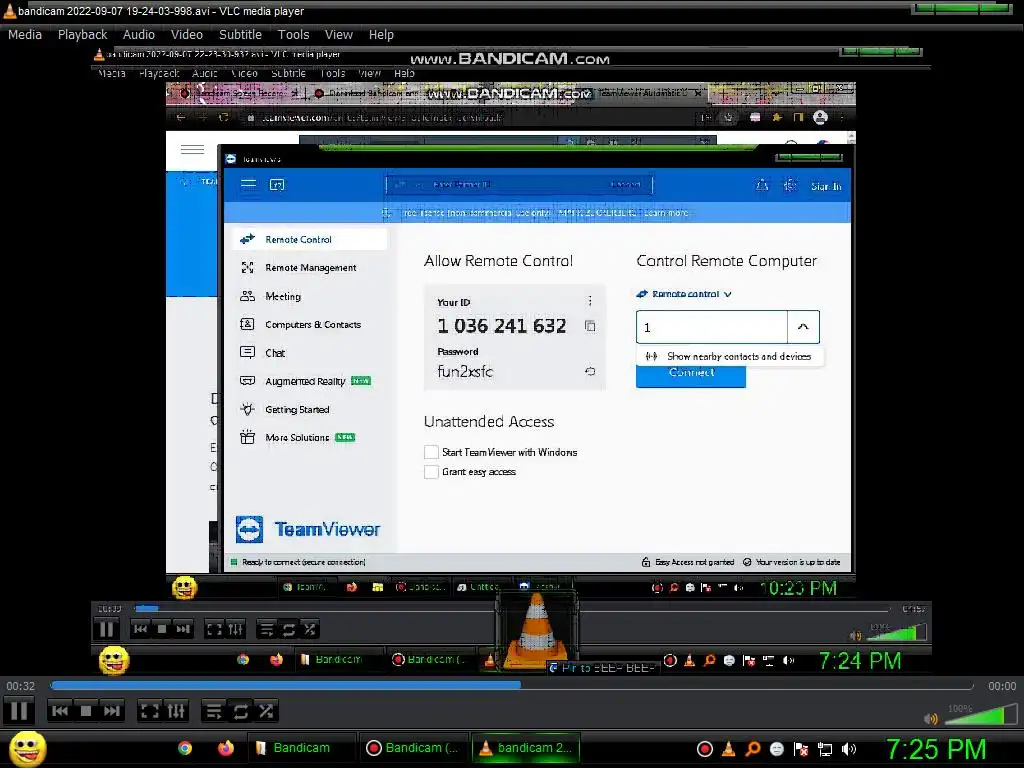The width and height of the screenshot is (1024, 768).
Task: Open the Subtitle menu
Action: [240, 35]
